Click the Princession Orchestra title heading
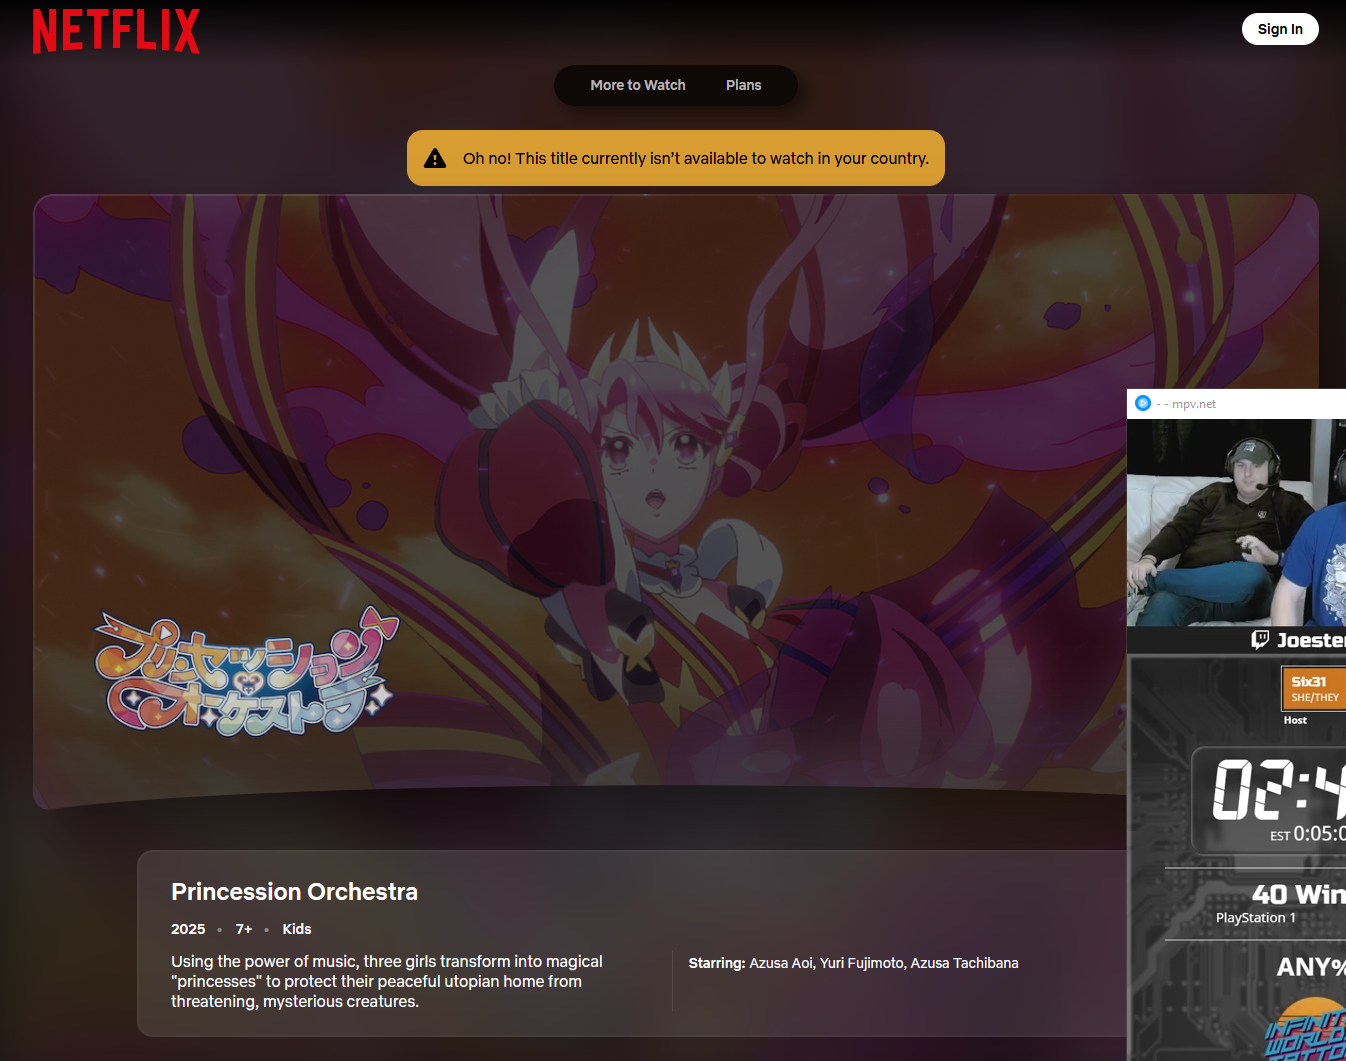1346x1061 pixels. click(294, 892)
